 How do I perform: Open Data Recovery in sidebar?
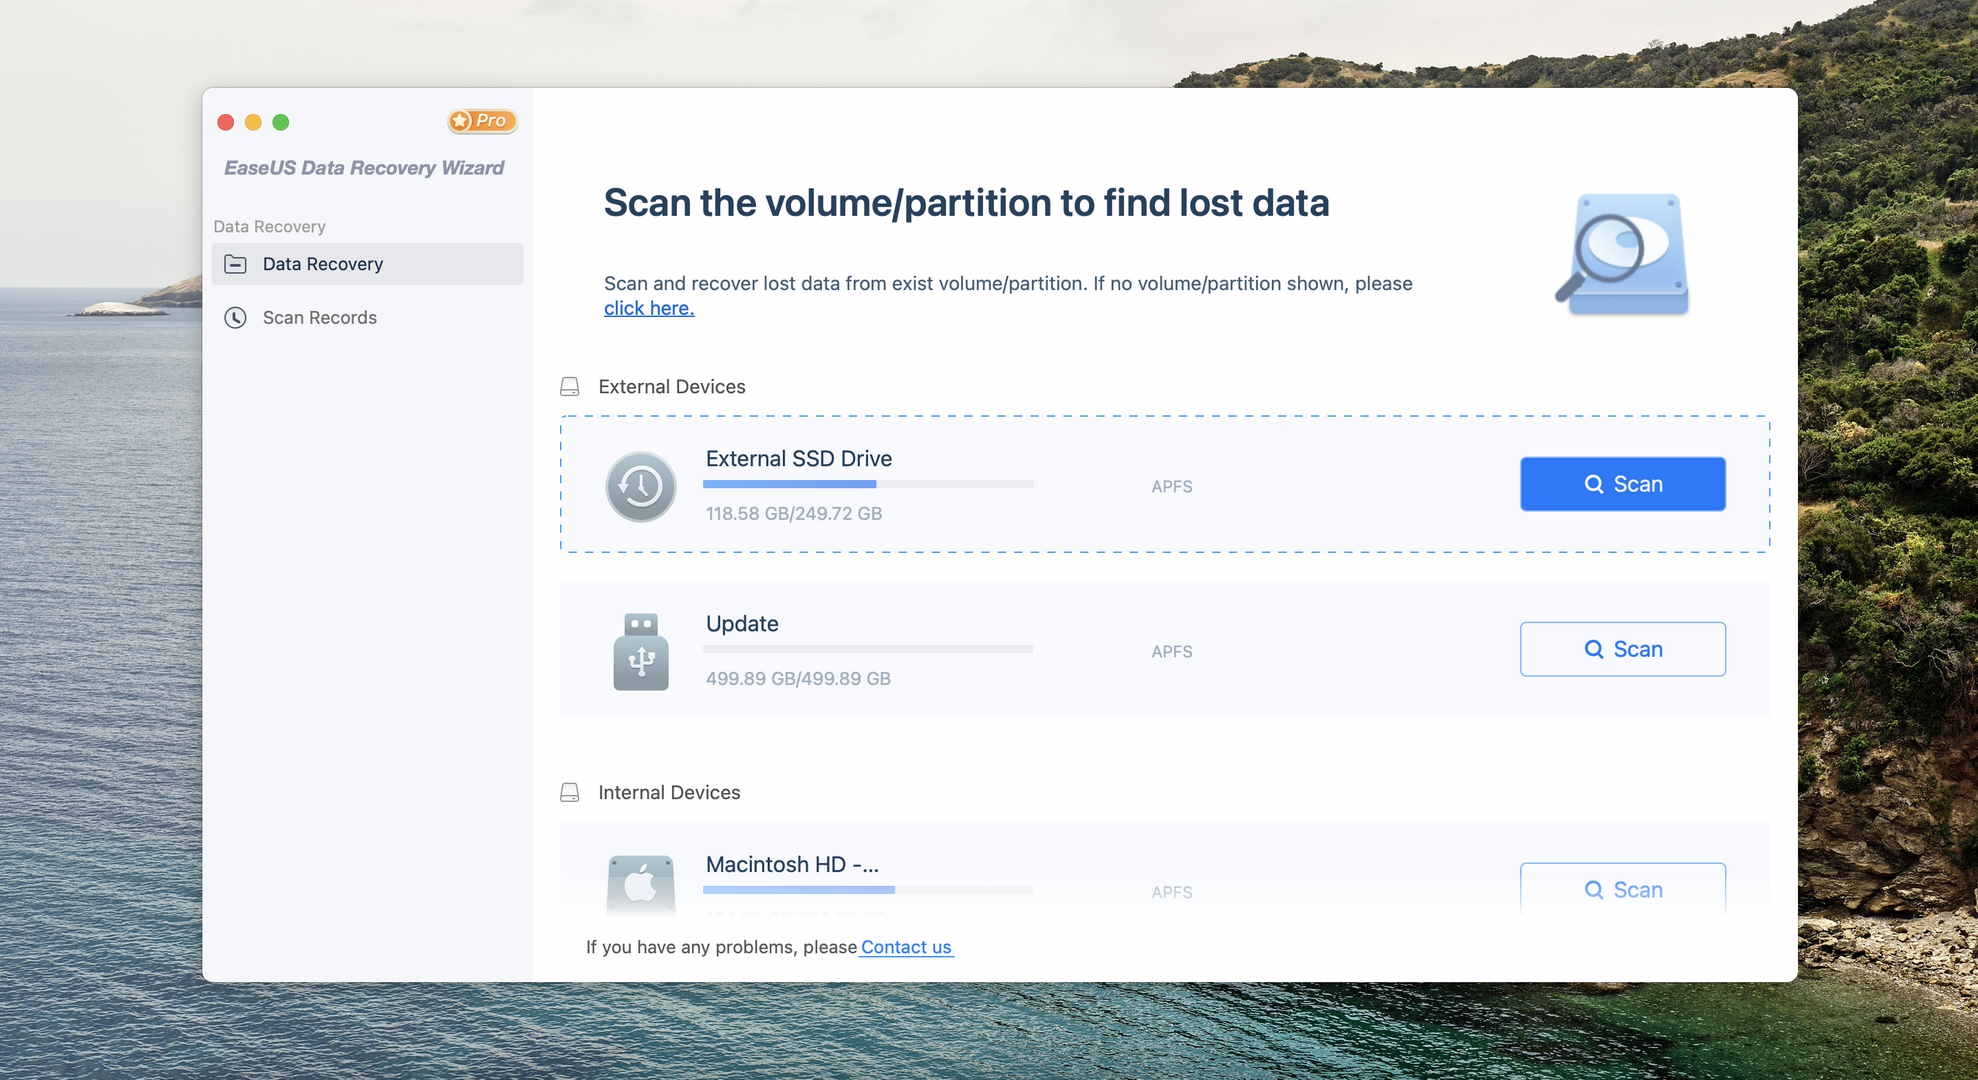coord(367,264)
